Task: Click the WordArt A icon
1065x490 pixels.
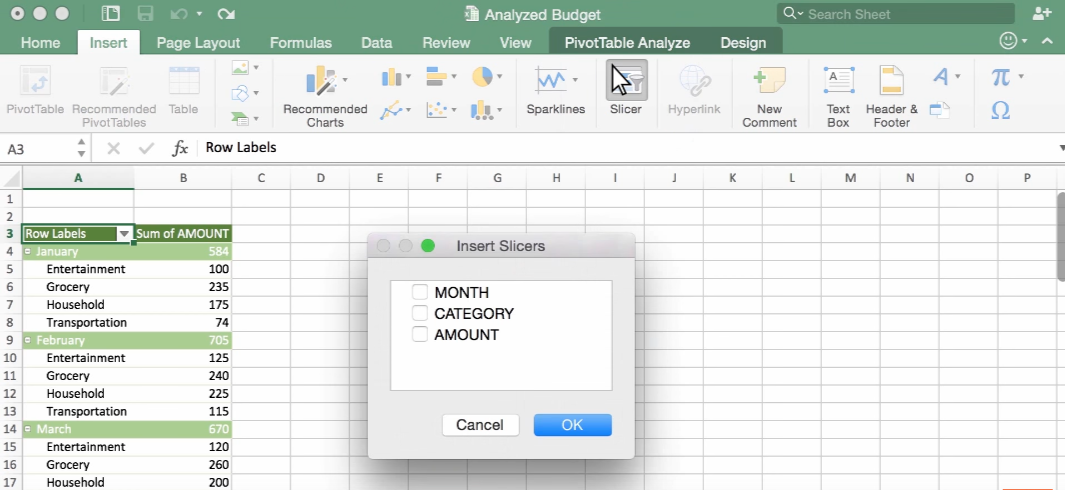Action: coord(941,76)
